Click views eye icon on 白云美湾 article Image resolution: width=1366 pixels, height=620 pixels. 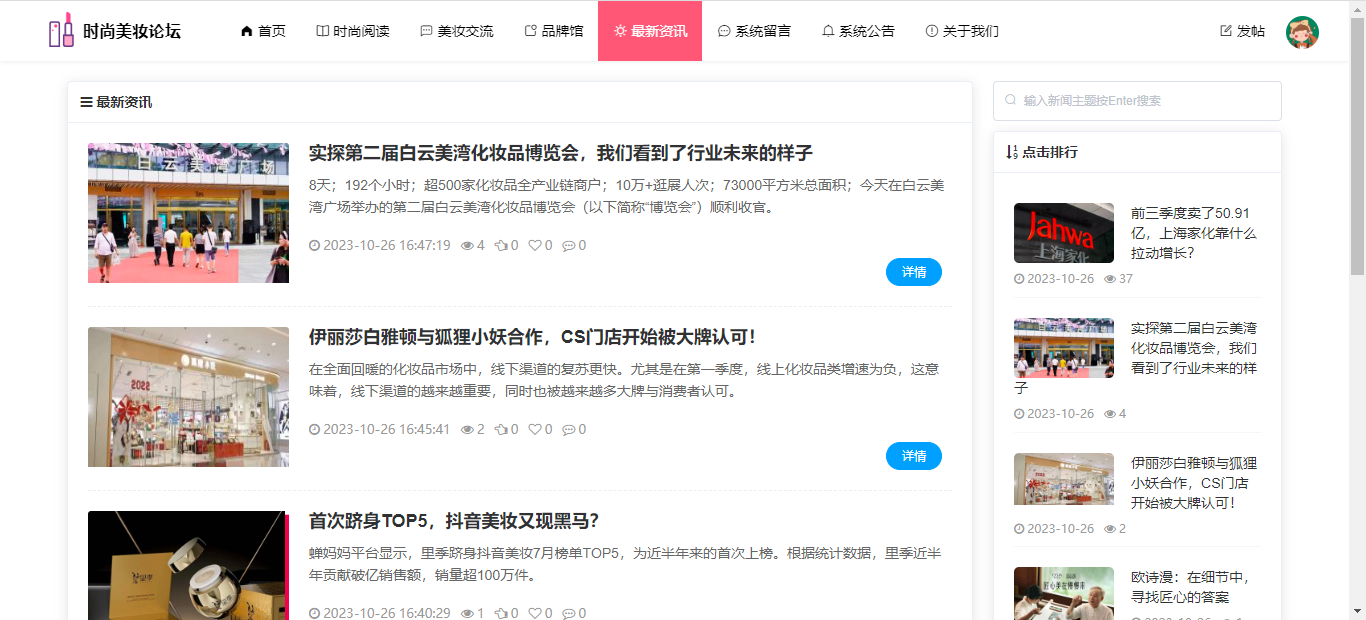(x=467, y=245)
